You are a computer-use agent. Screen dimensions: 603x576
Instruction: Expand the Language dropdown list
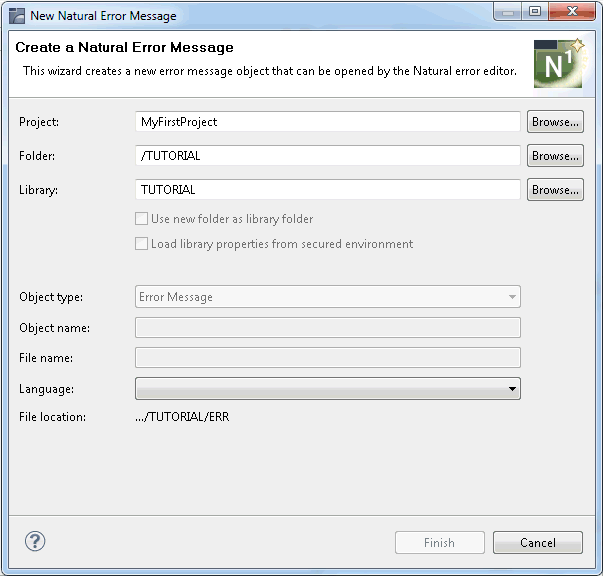(512, 389)
